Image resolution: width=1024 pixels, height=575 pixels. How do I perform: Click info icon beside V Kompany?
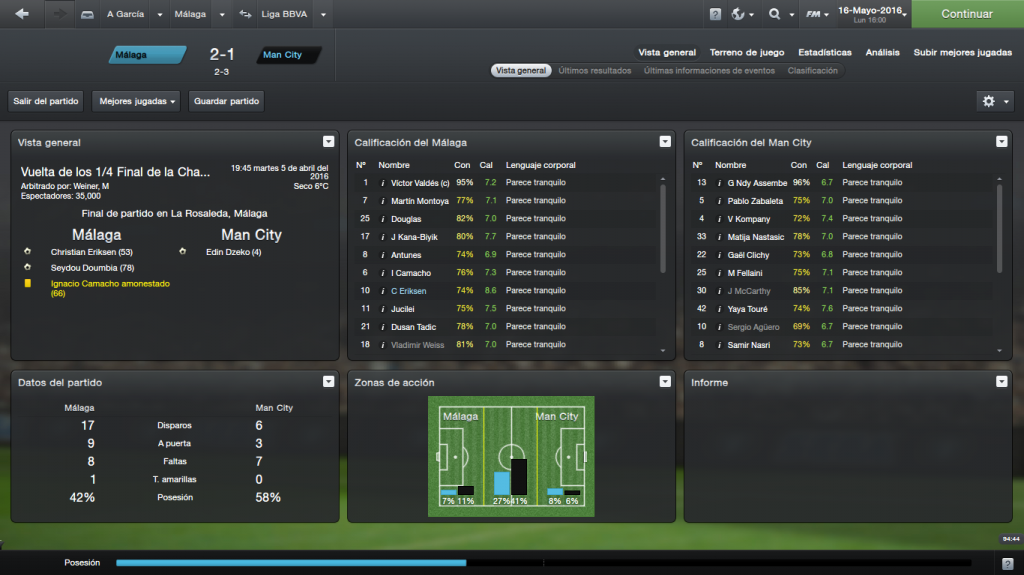[720, 219]
